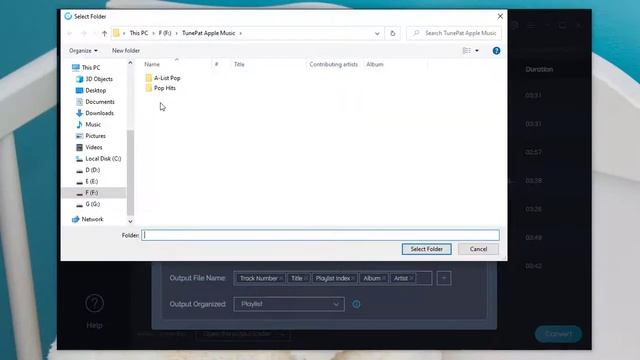Open the dialog help question mark icon
Viewport: 640px width, 360px height.
click(x=496, y=51)
